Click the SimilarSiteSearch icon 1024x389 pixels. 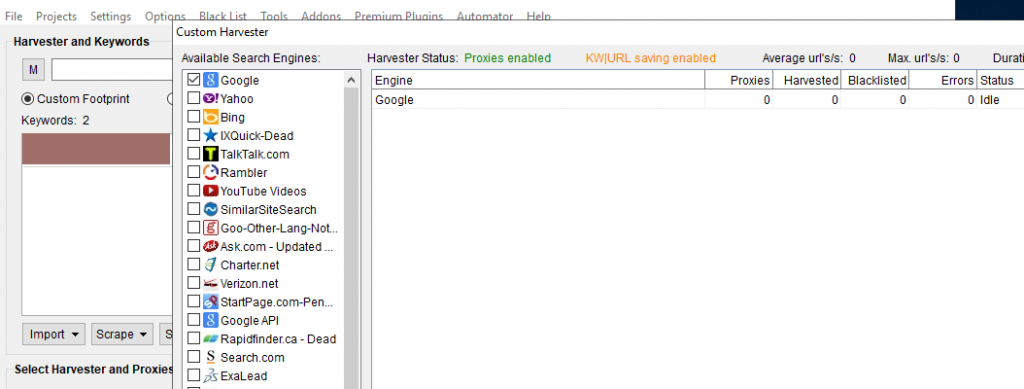[x=210, y=210]
